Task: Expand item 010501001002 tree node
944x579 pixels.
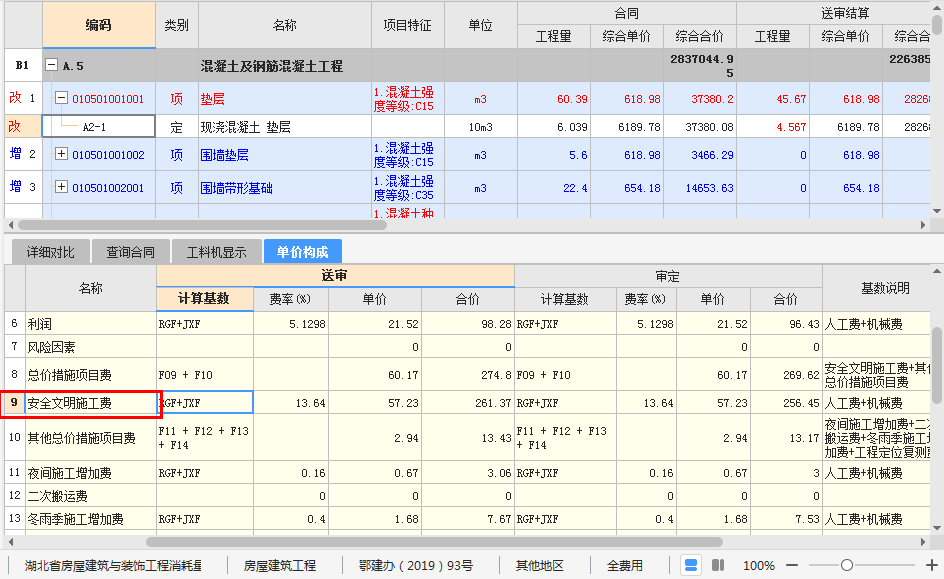Action: pyautogui.click(x=61, y=154)
